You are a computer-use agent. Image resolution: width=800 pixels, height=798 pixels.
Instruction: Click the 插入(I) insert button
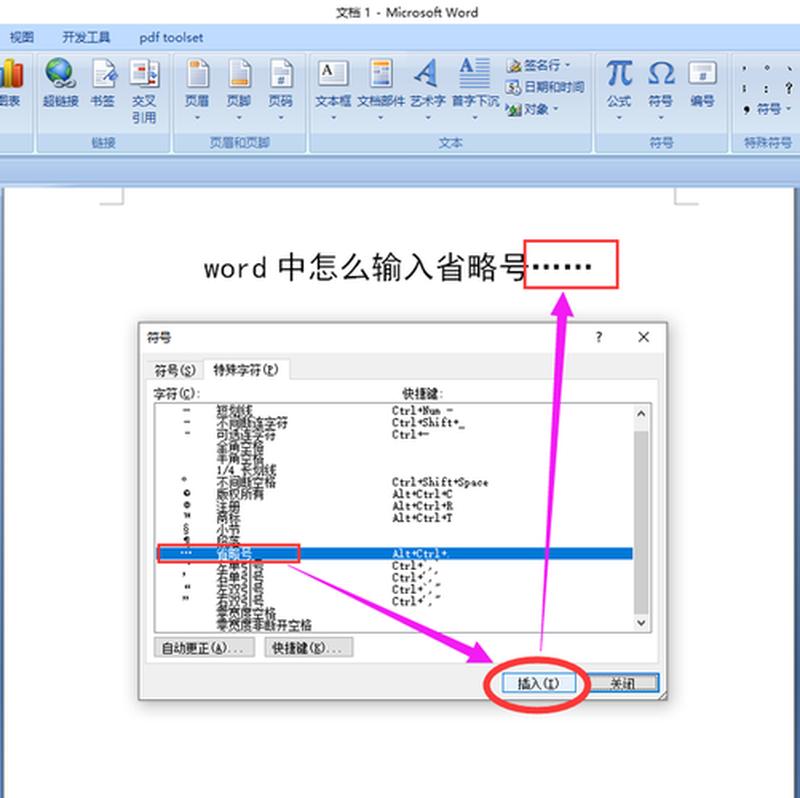tap(538, 683)
